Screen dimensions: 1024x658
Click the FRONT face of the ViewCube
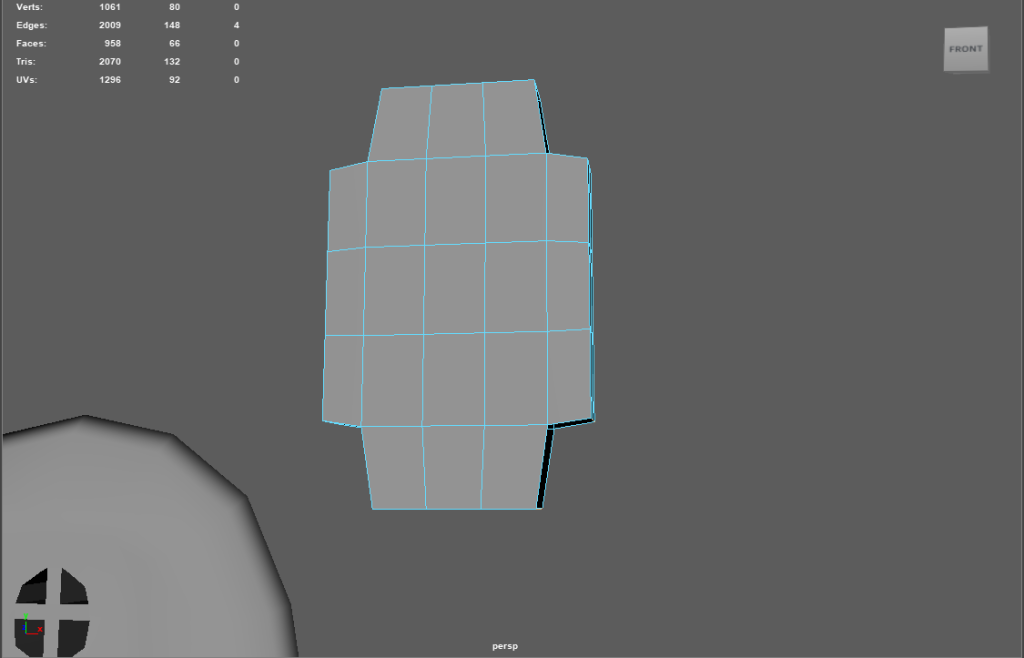point(965,49)
